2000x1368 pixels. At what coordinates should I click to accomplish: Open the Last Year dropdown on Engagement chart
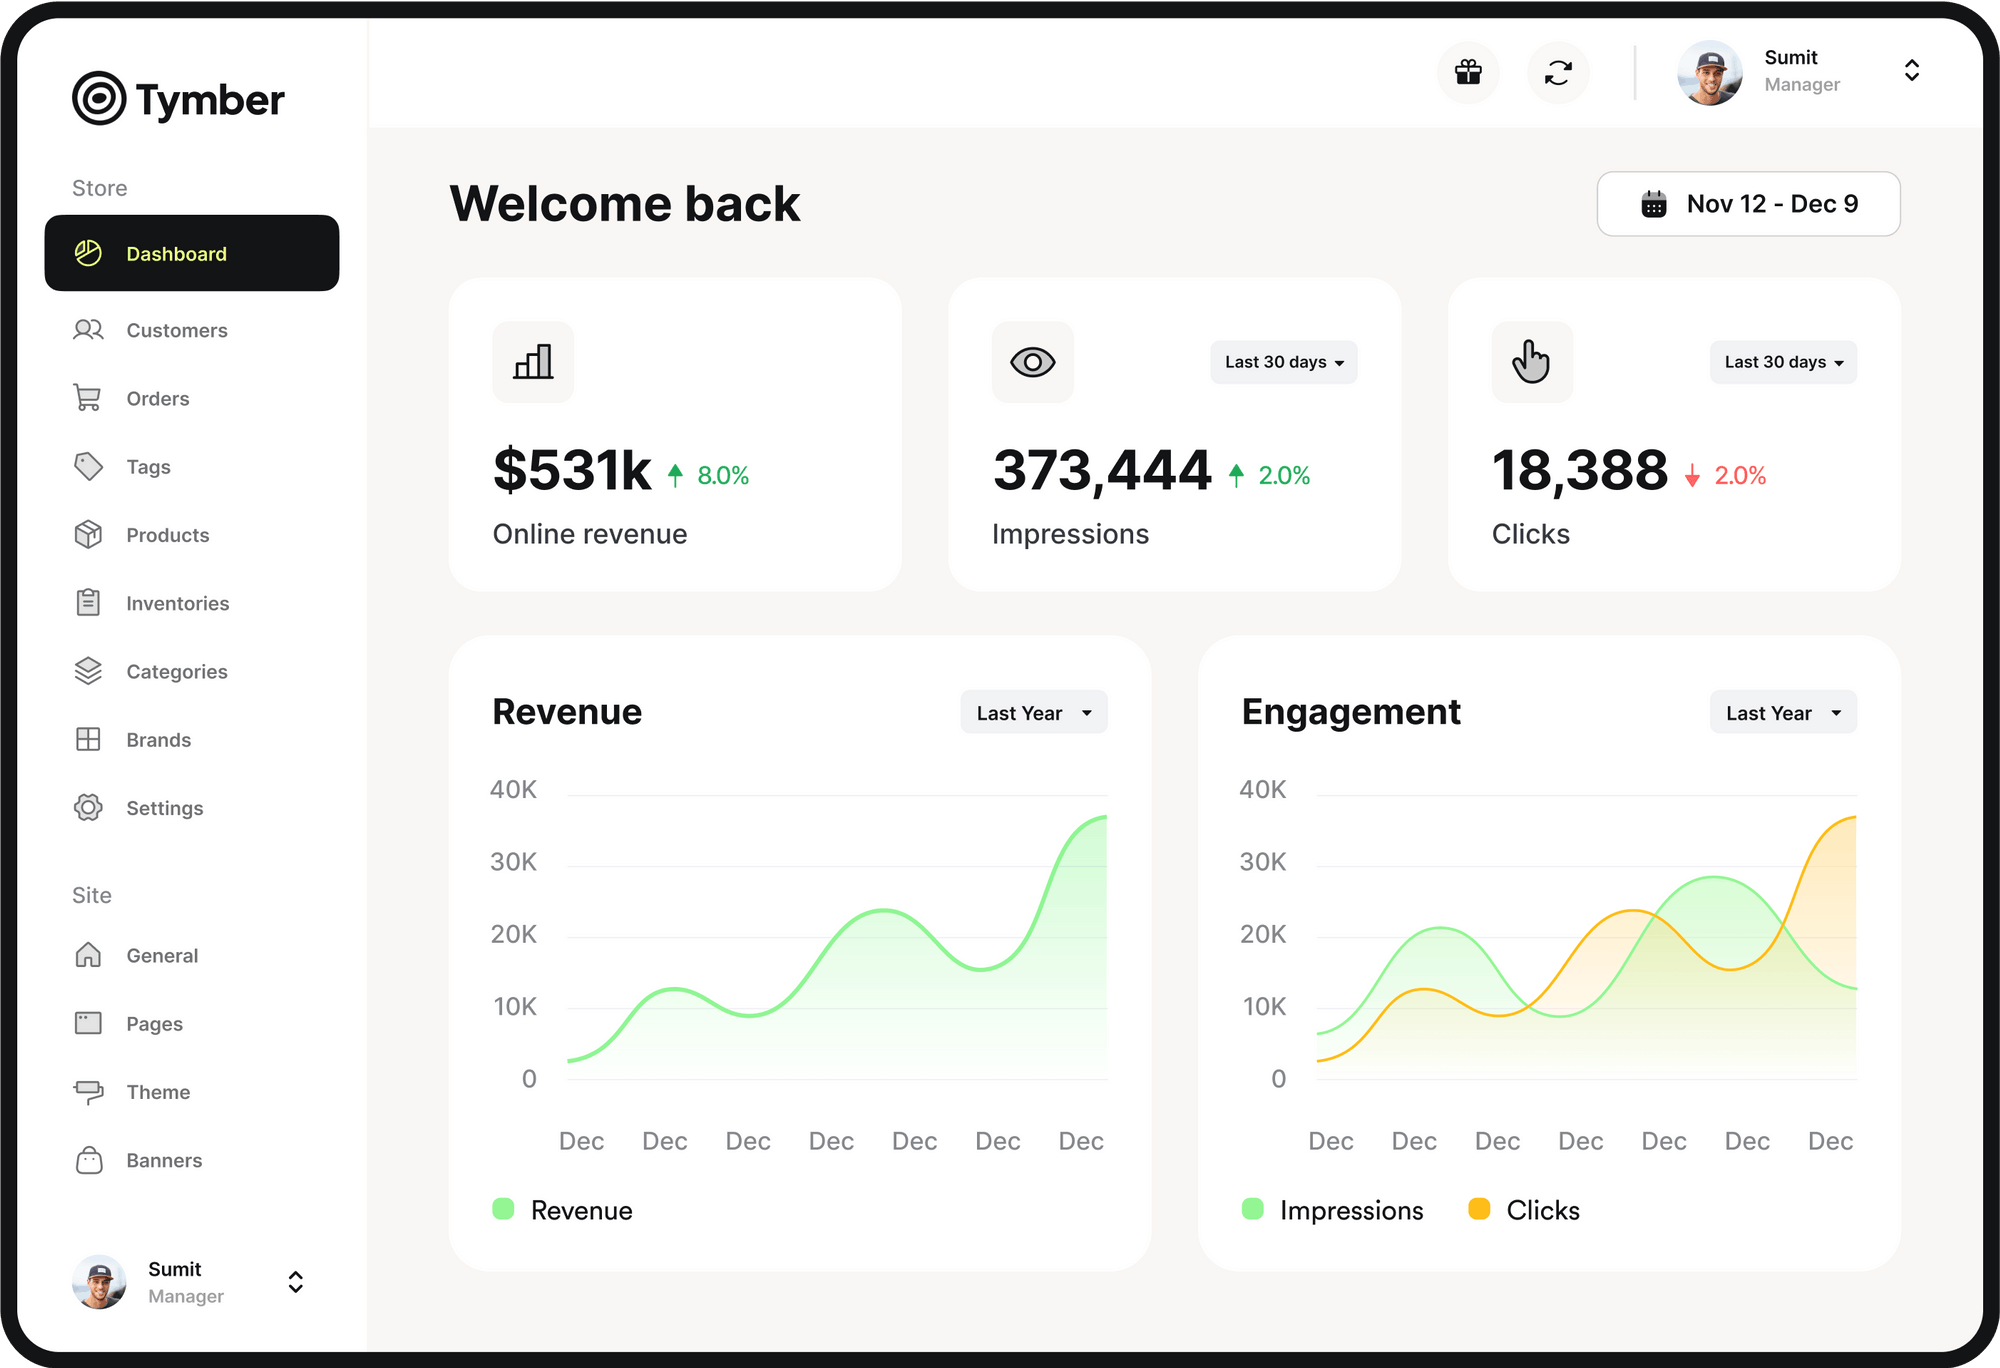click(1782, 712)
